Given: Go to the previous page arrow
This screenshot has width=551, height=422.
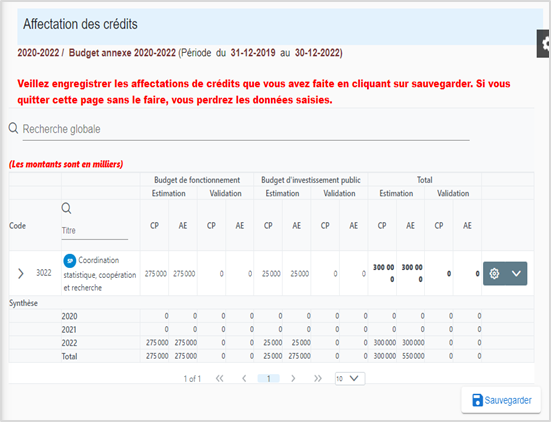Looking at the screenshot, I should coord(244,378).
